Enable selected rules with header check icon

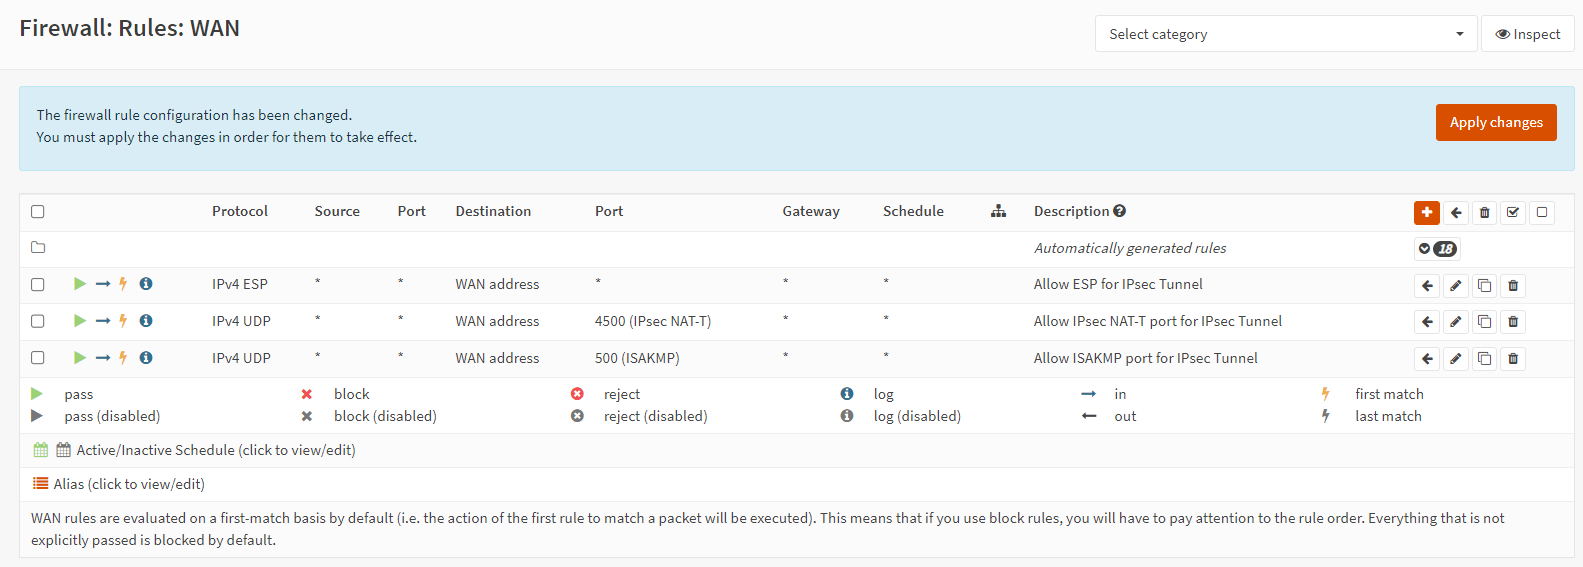(x=1513, y=212)
